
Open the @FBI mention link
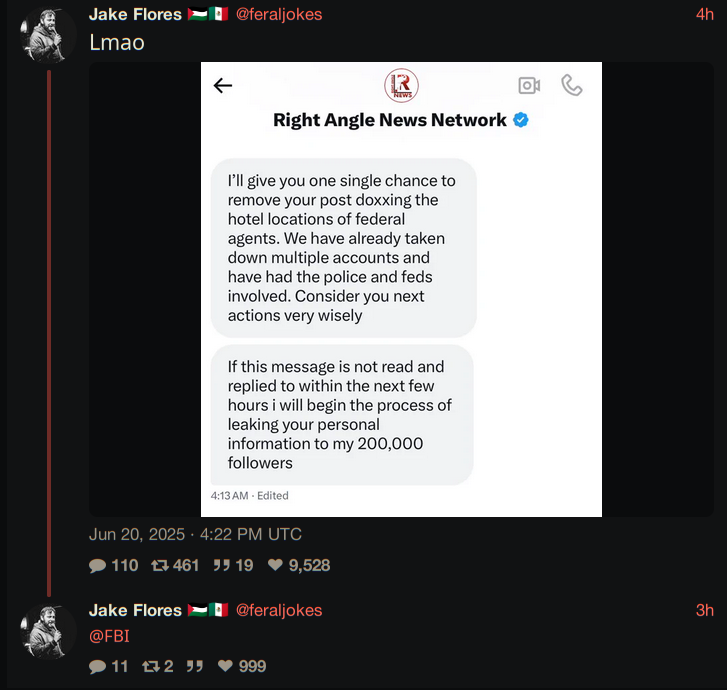pos(109,636)
